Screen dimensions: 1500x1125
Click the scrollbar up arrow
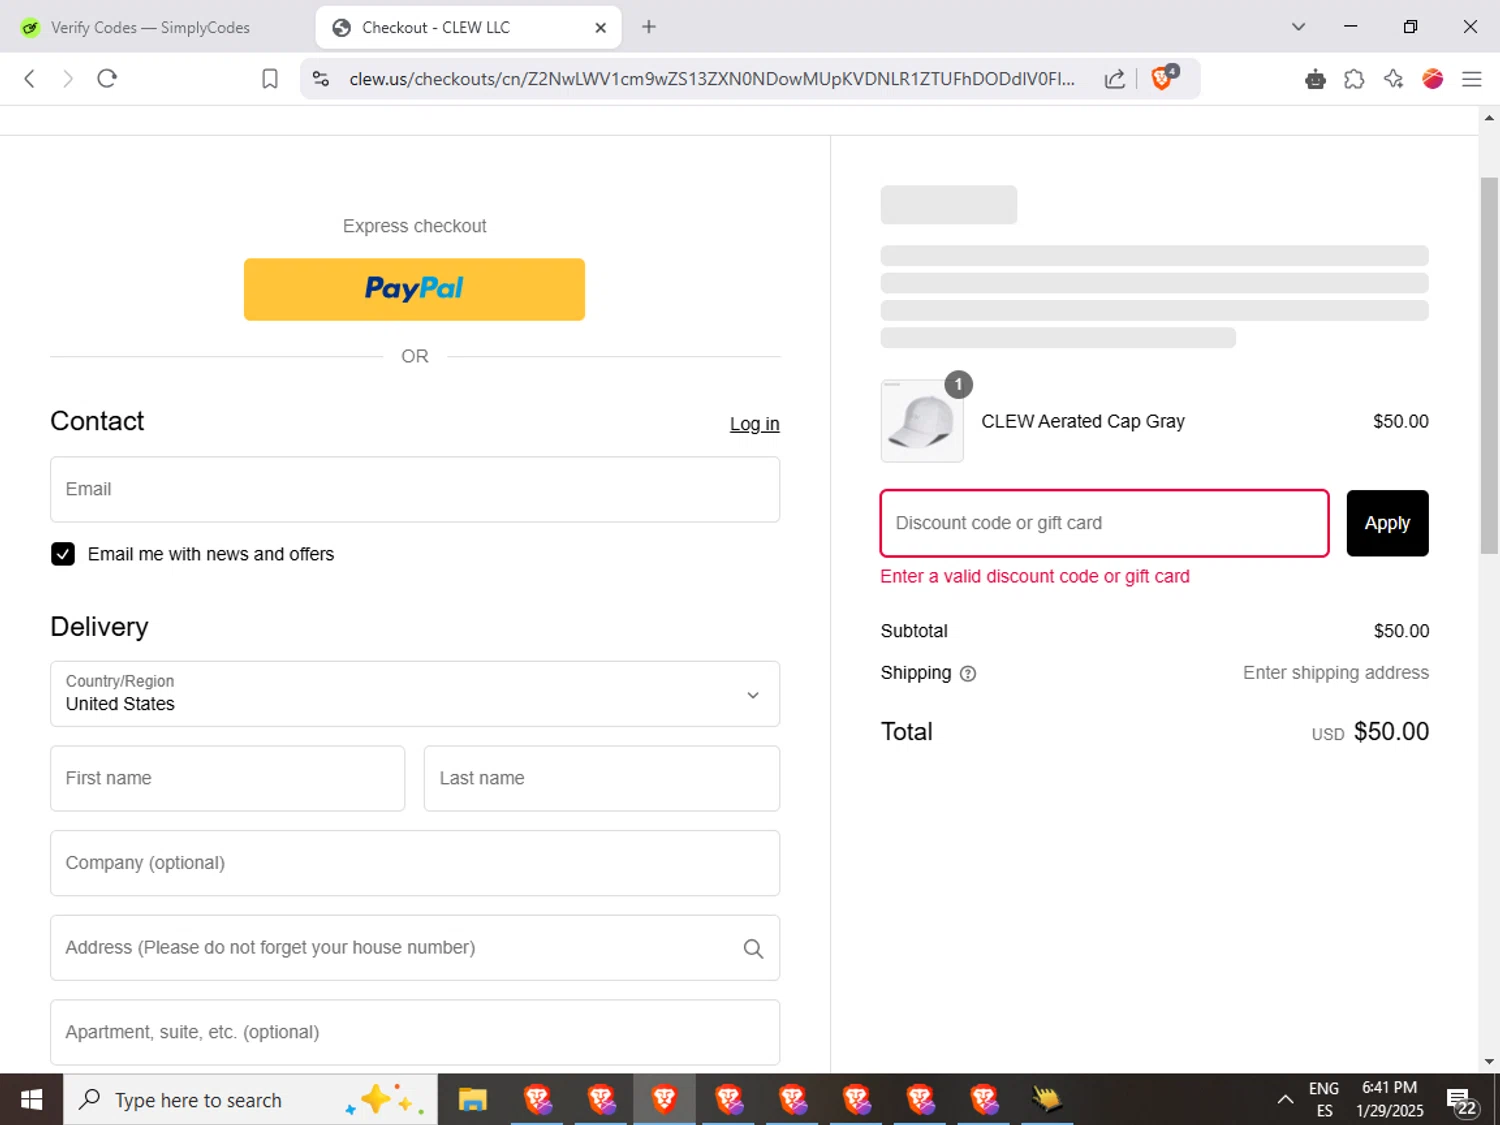point(1489,118)
